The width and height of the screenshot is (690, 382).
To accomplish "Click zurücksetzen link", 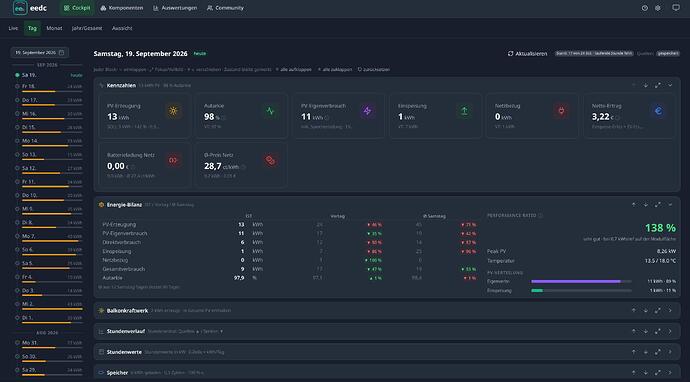I will 374,70.
